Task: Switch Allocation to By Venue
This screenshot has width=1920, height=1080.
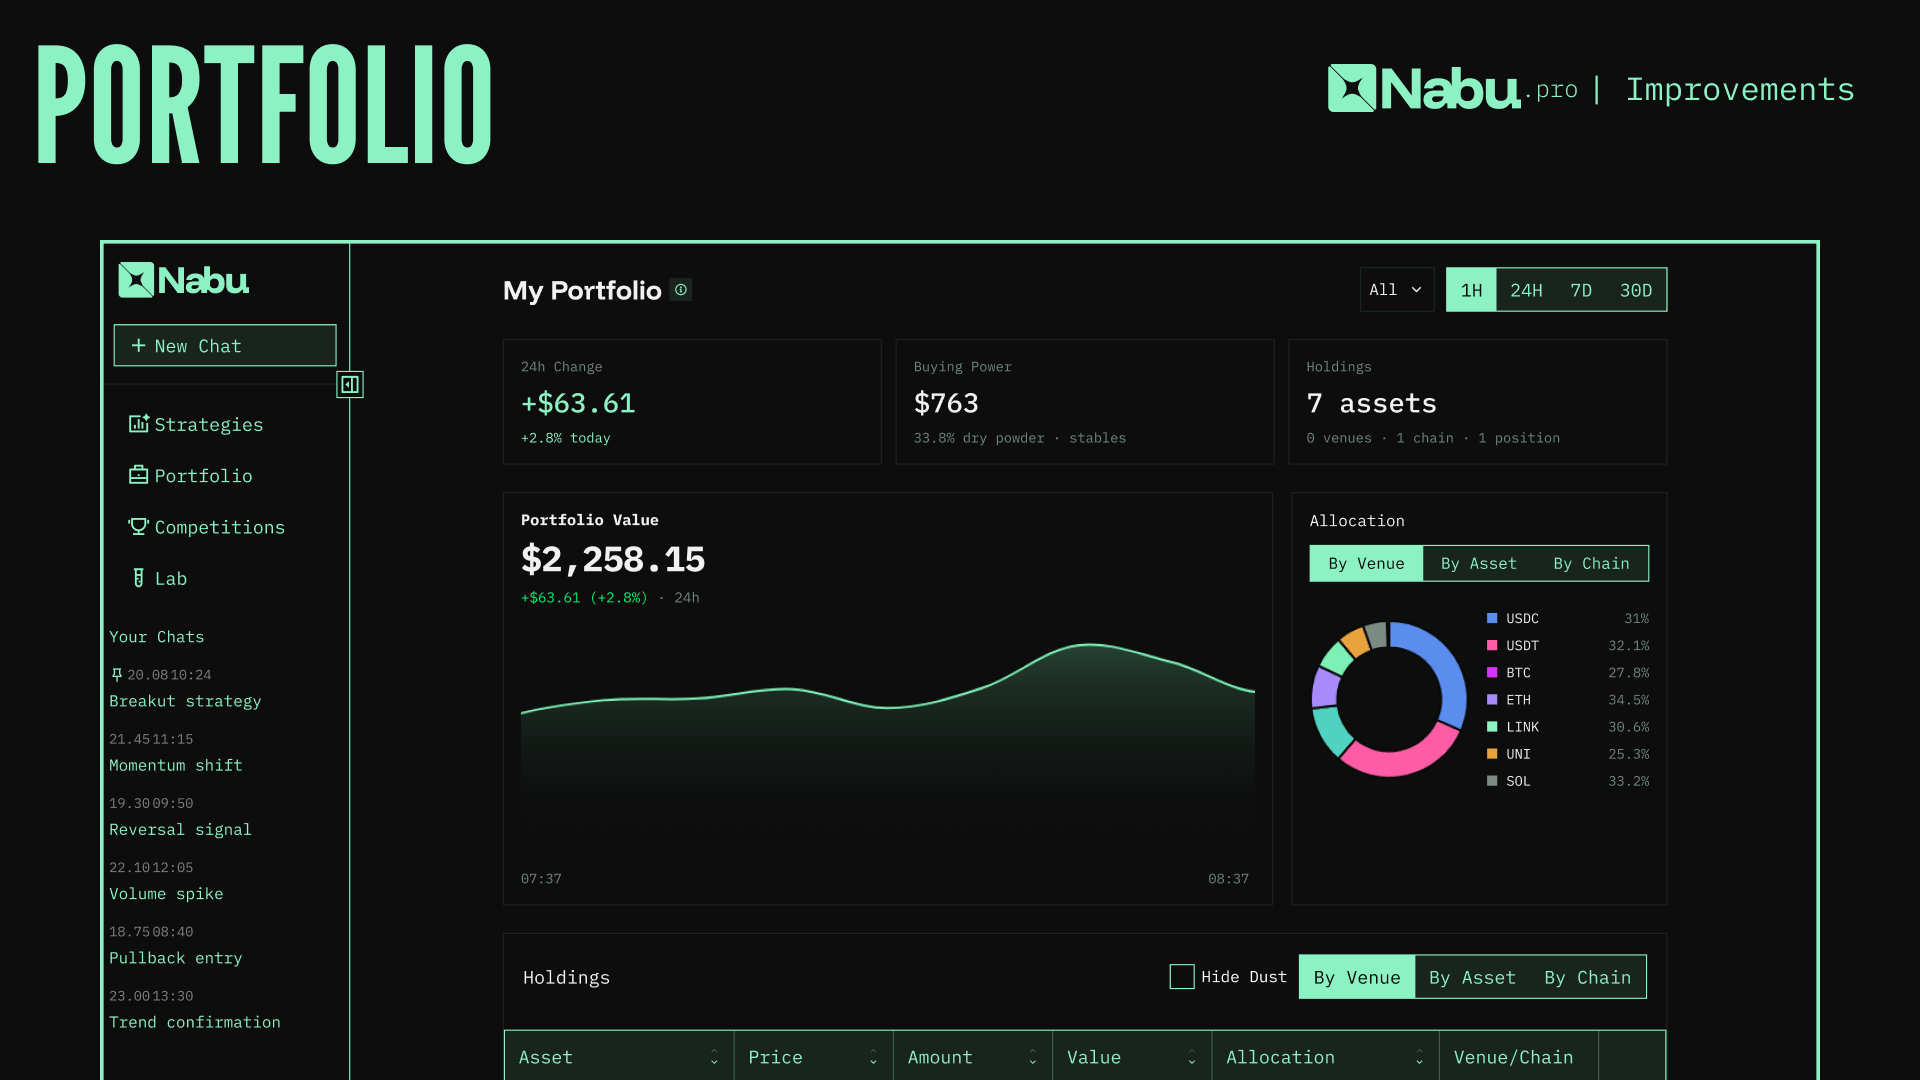Action: (1366, 564)
